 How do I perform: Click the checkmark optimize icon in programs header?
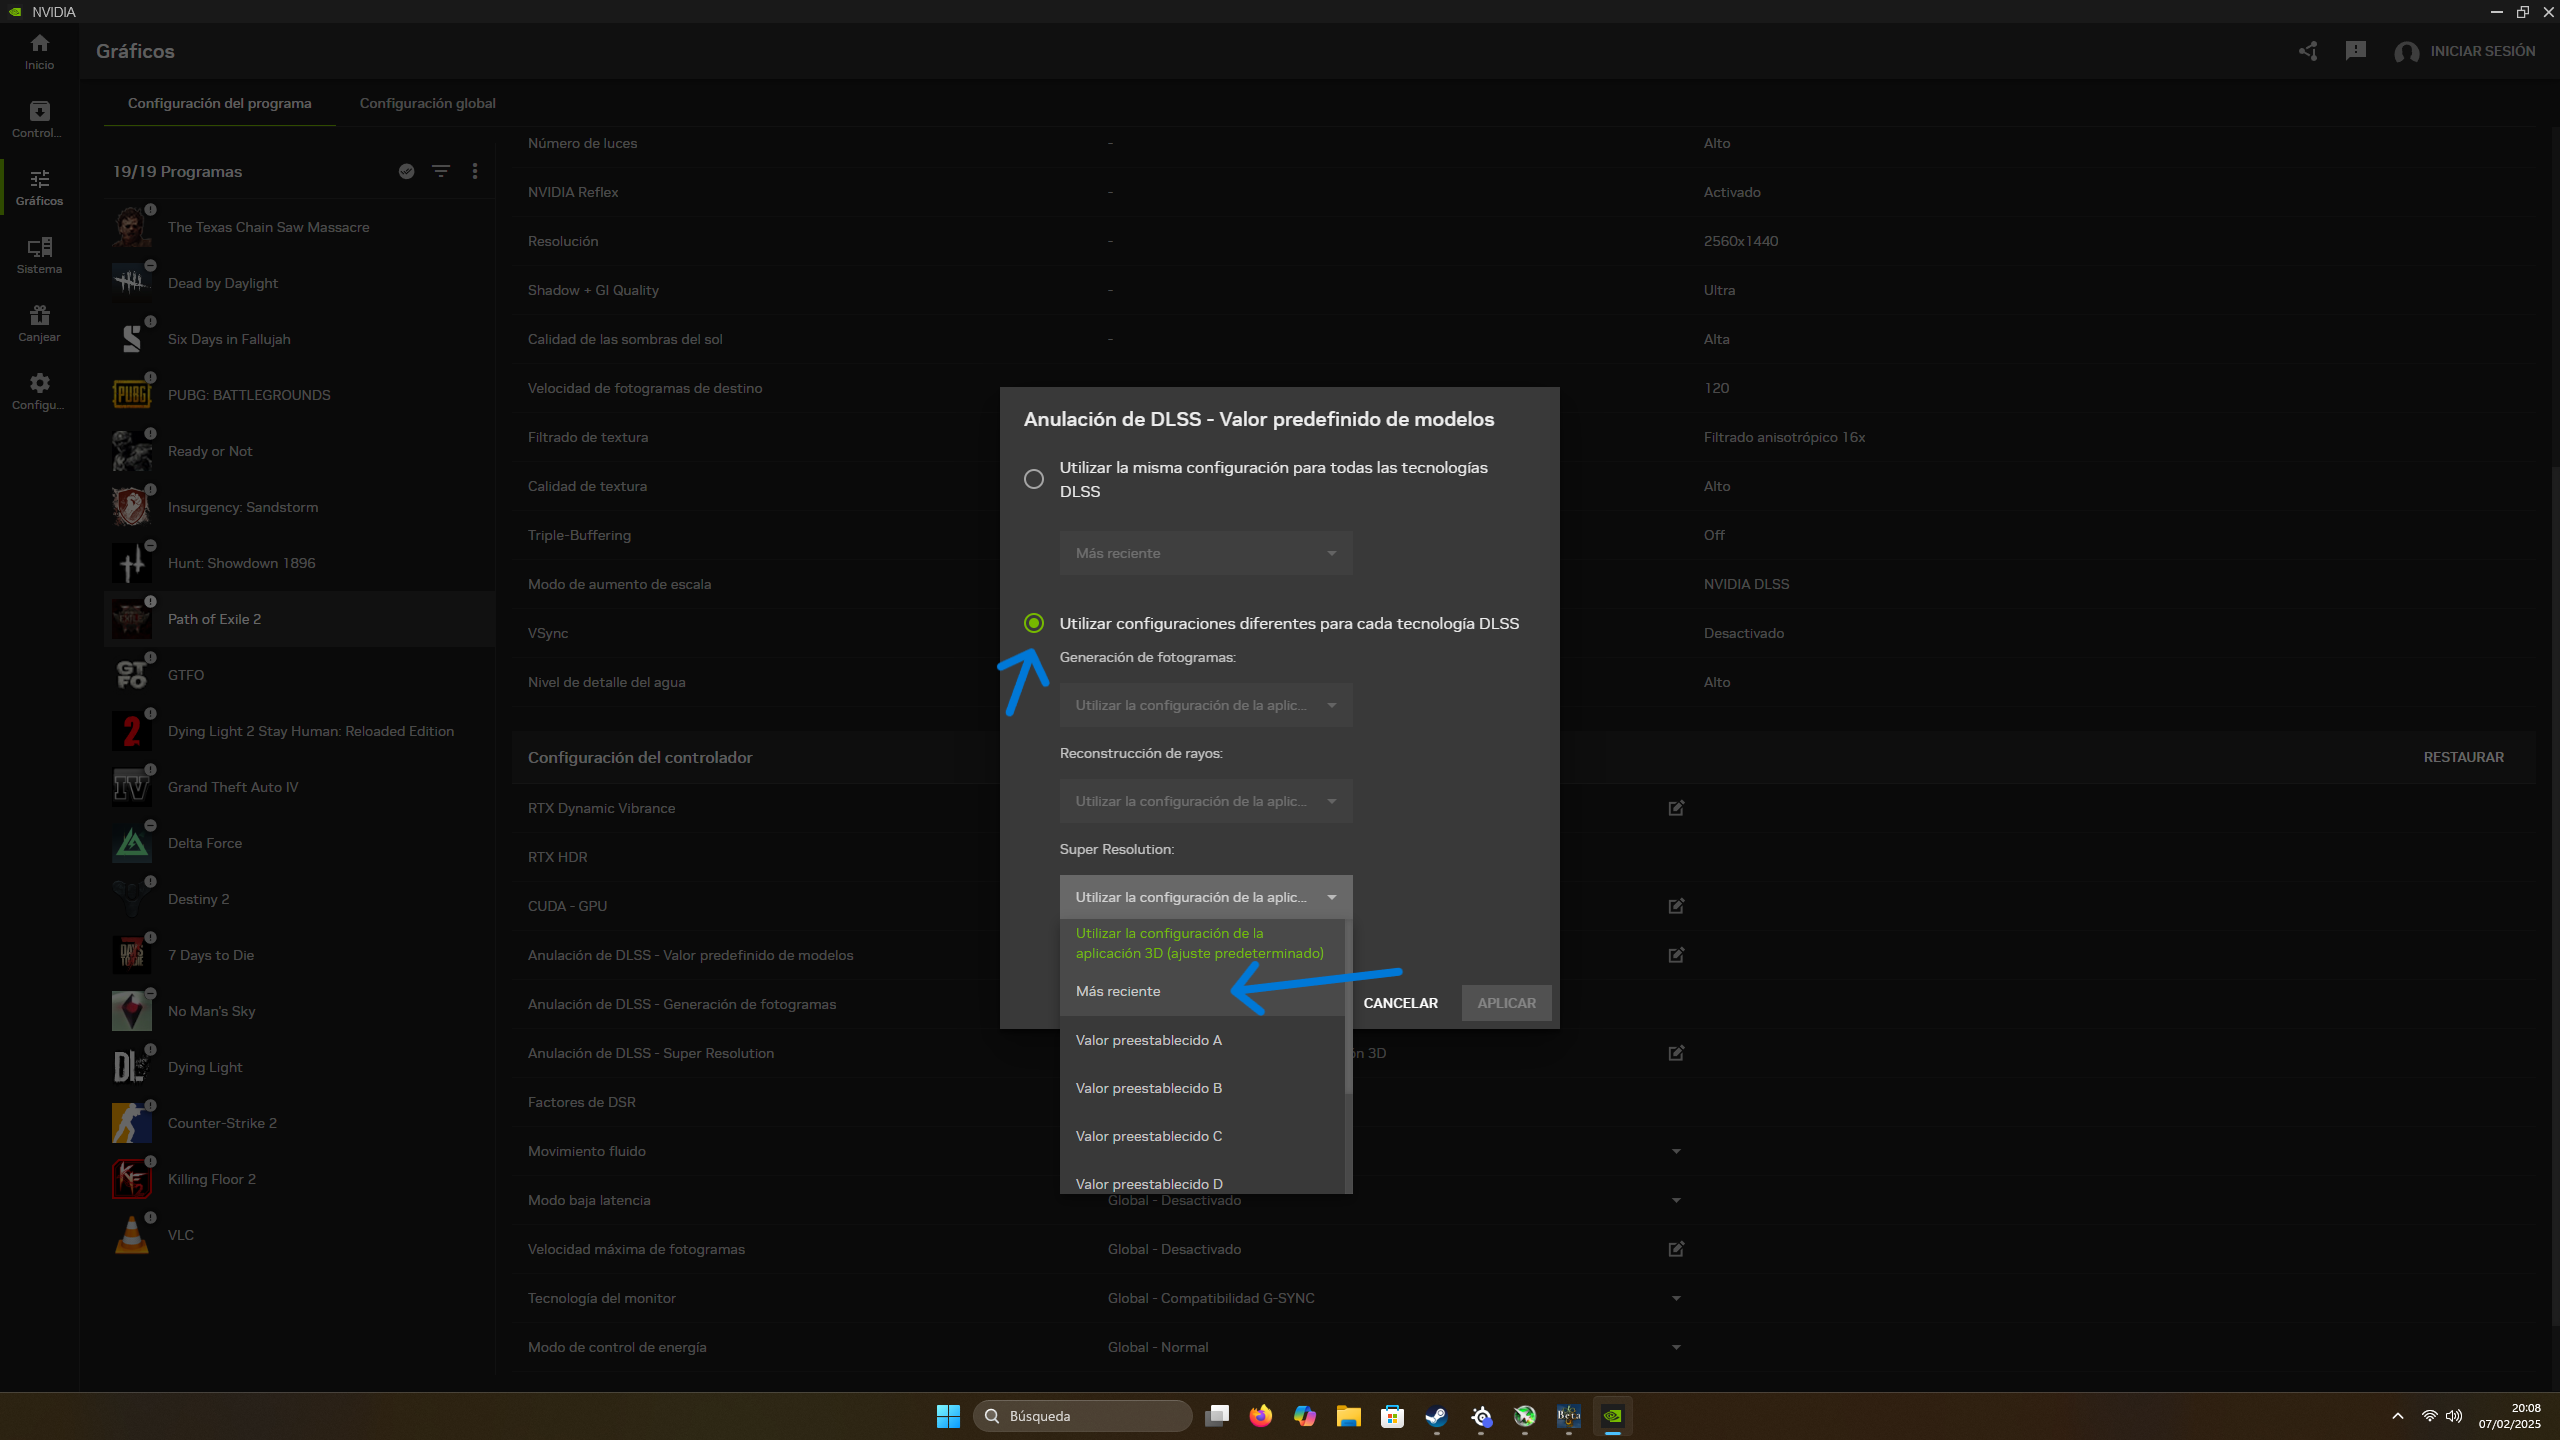406,171
